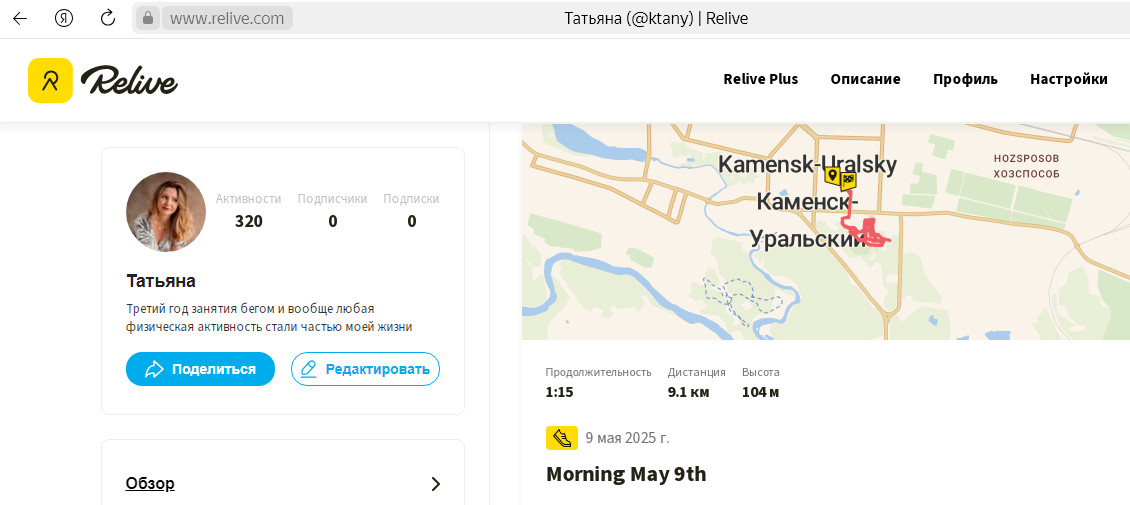
Task: Click the yellow running shoe activity icon
Action: 562,438
